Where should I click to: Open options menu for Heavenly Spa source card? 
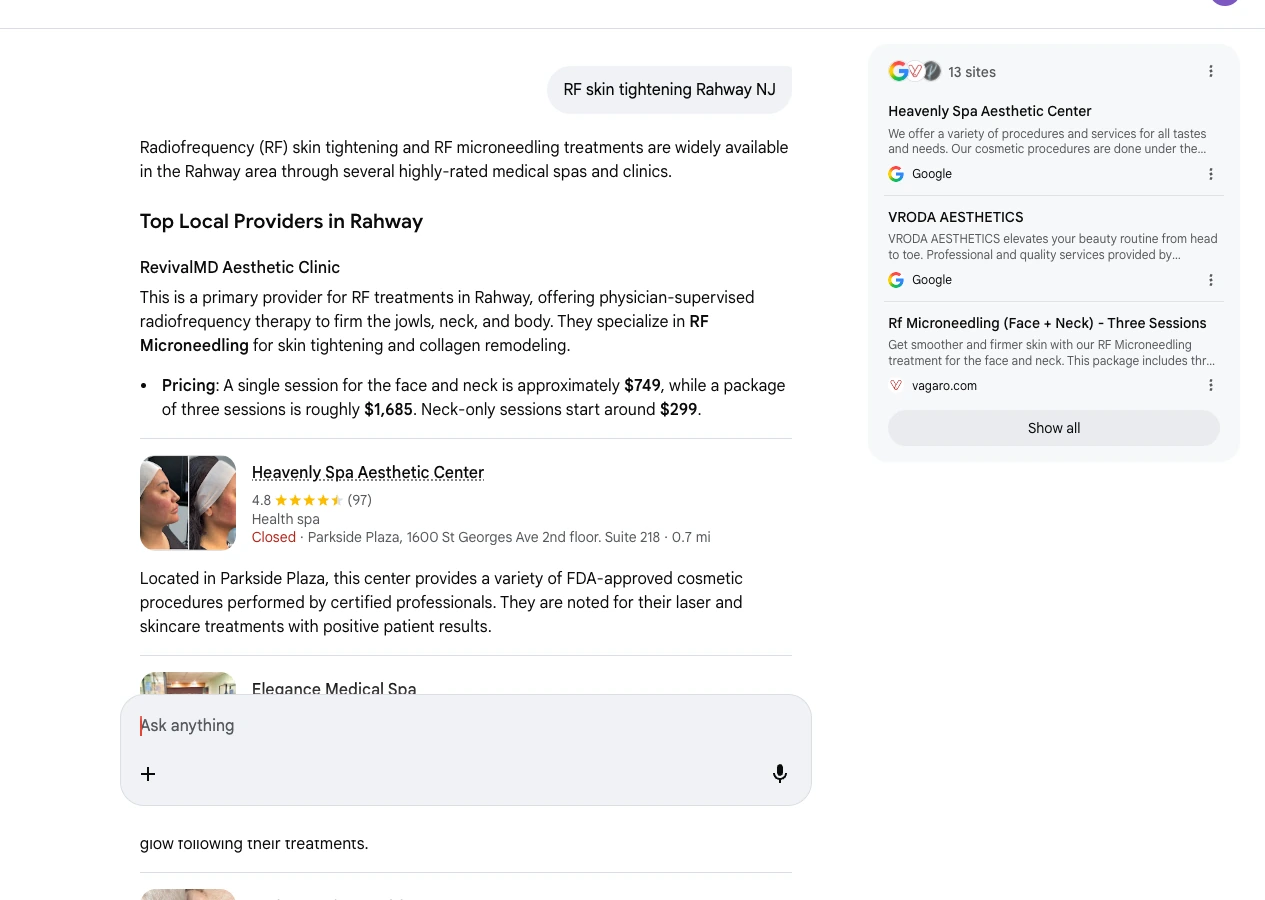tap(1210, 174)
